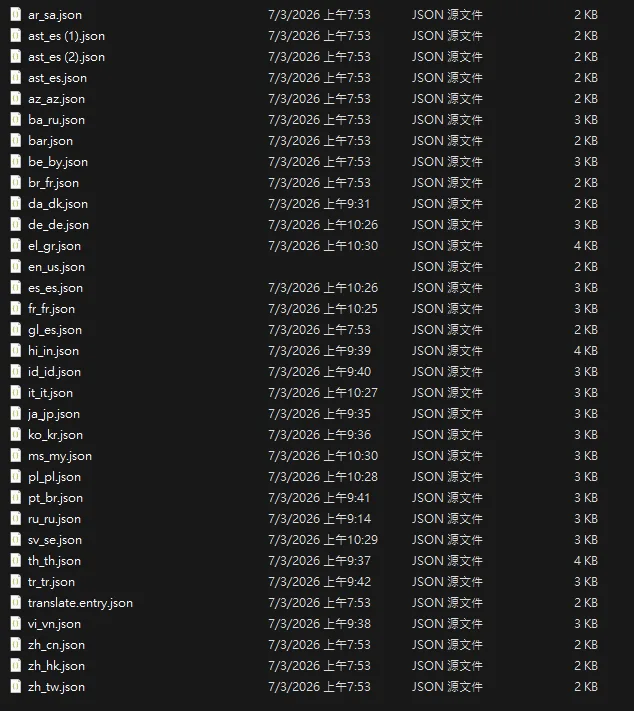Click the el_gr.json file name
Viewport: 634px width, 711px height.
(54, 246)
